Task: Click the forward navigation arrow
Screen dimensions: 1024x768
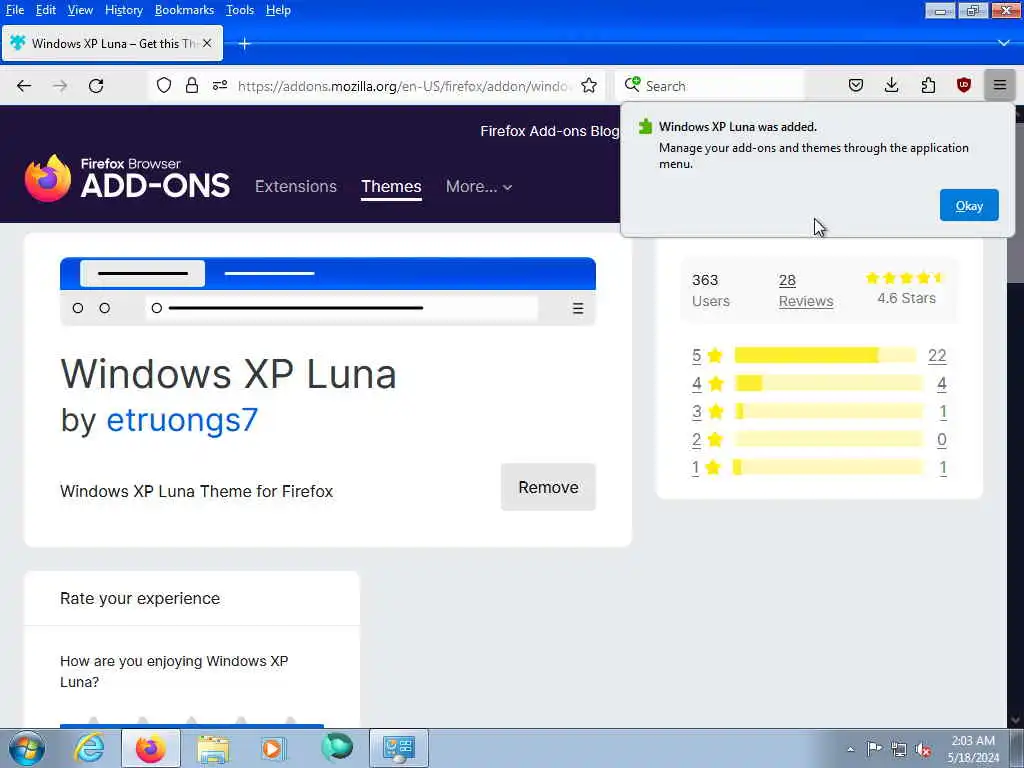Action: coord(60,86)
